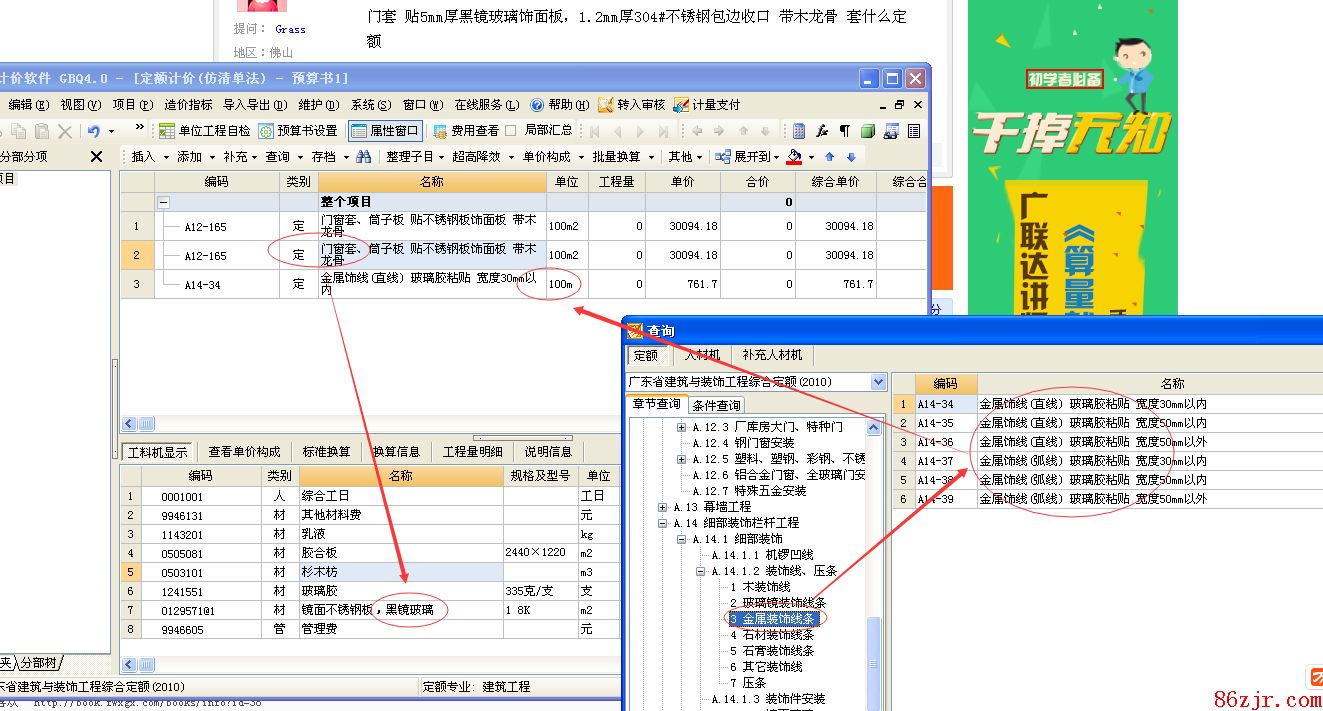
Task: Collapse the 整个项目 row minus box
Action: 163,202
